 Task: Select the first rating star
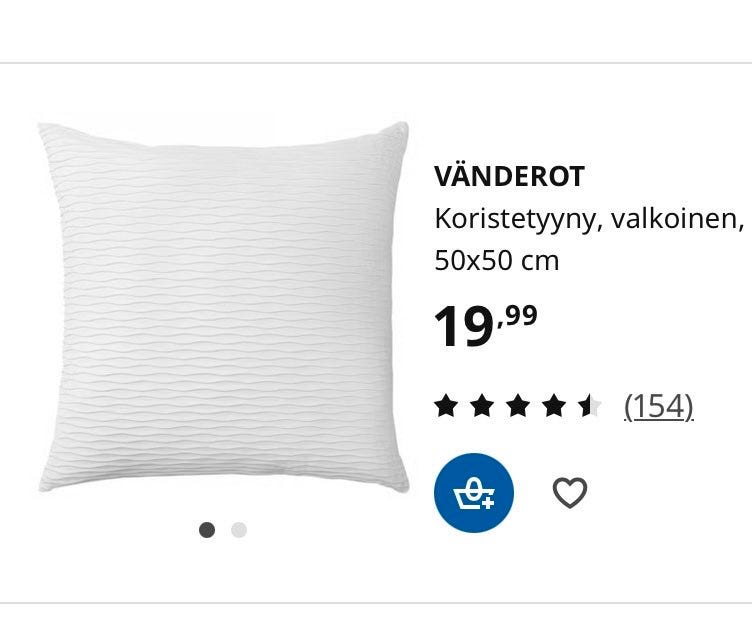pos(446,406)
